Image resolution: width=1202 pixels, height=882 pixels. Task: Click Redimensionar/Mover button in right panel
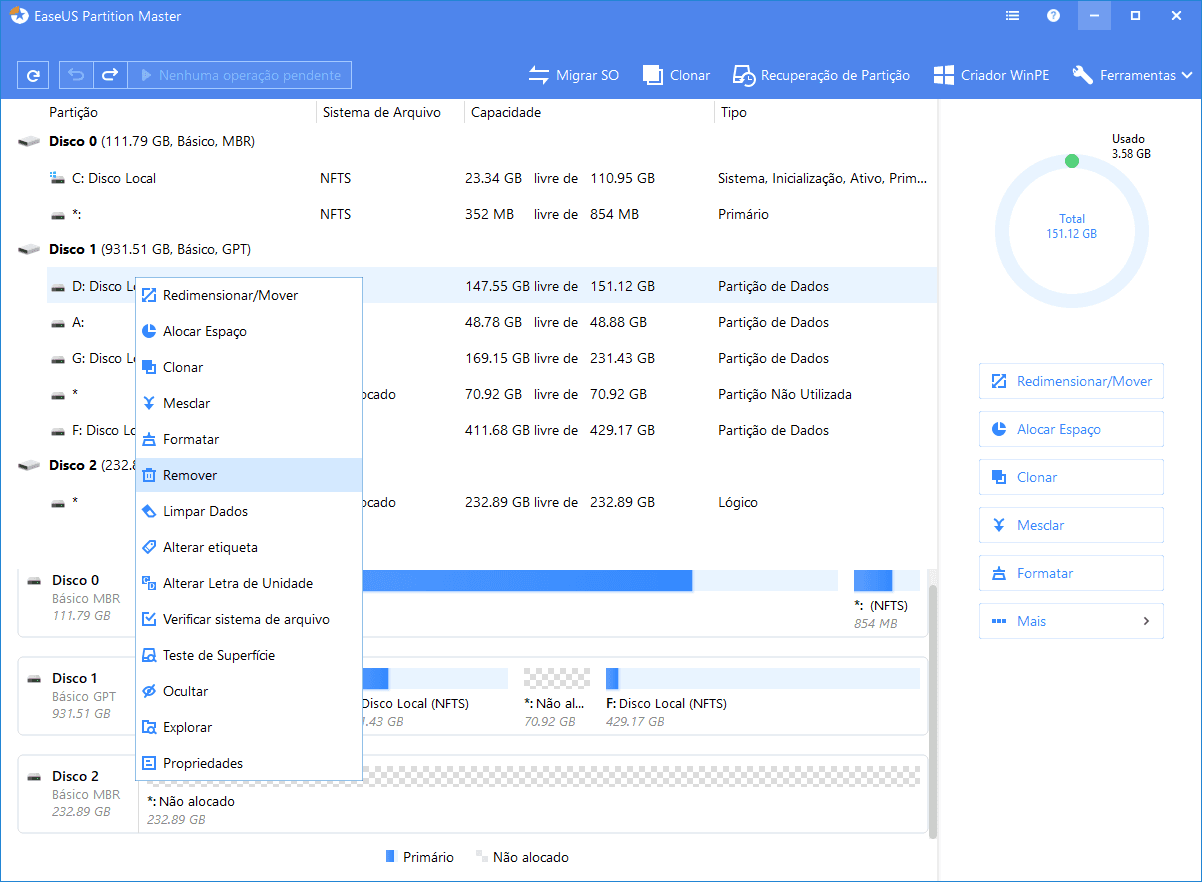1071,381
